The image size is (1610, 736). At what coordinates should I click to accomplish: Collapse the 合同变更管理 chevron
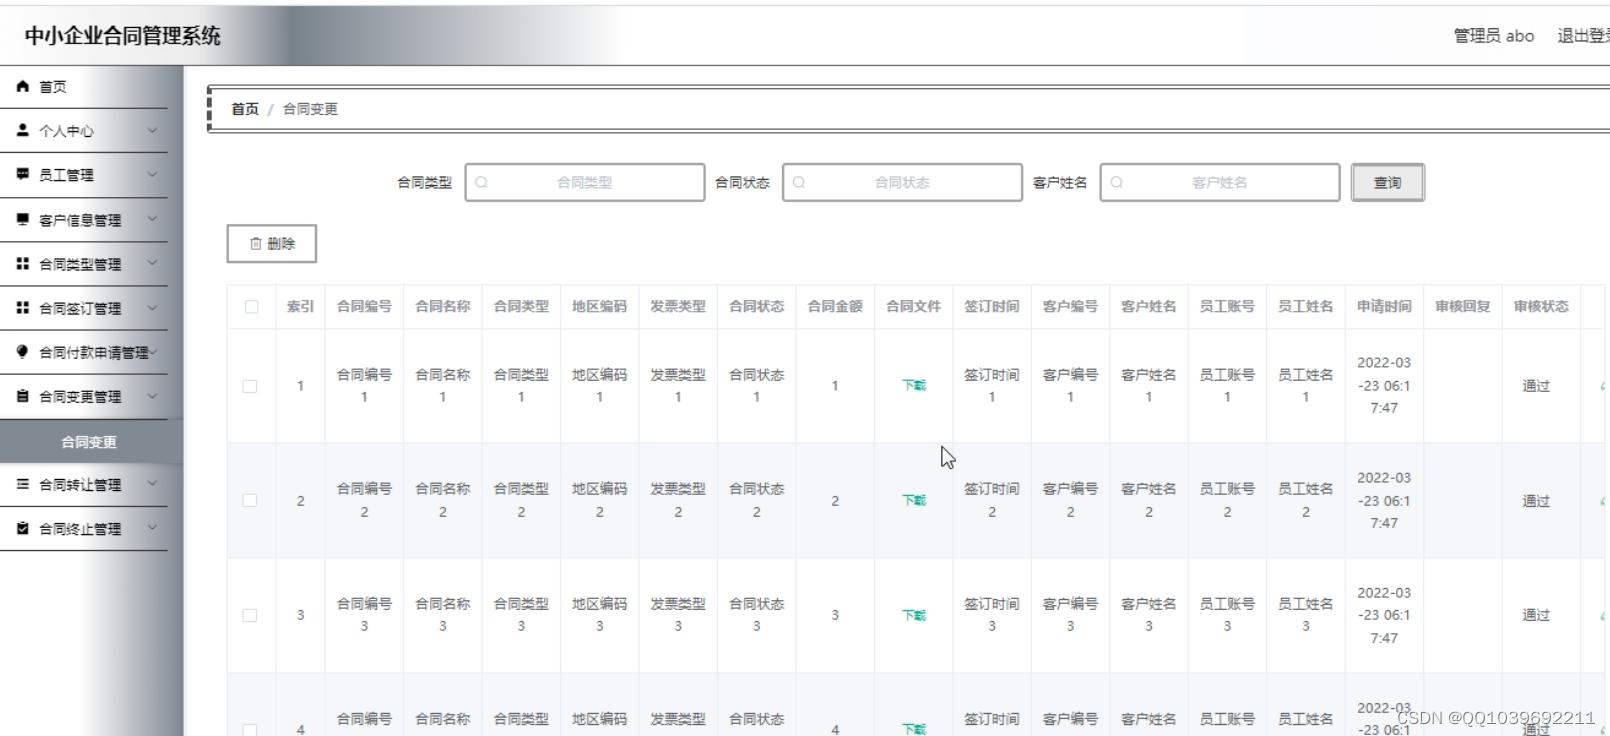click(152, 396)
